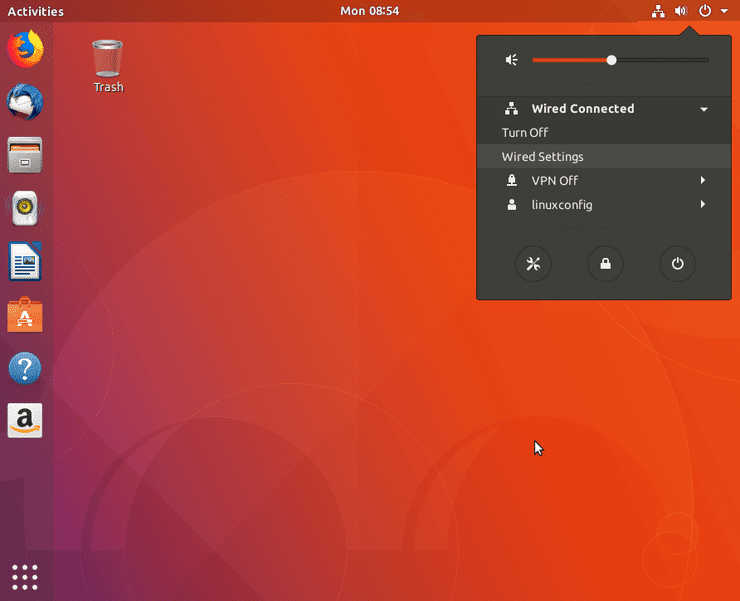This screenshot has width=740, height=601.
Task: Open LibreOffice Writer from dock
Action: point(25,261)
